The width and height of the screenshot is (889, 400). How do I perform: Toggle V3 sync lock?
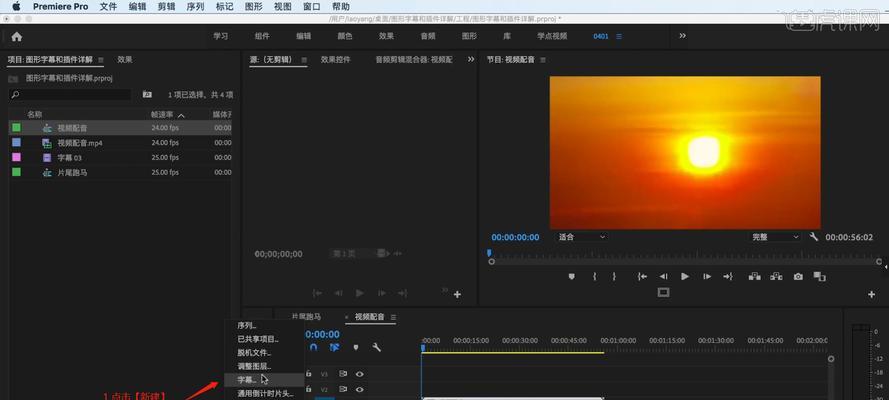[x=342, y=374]
